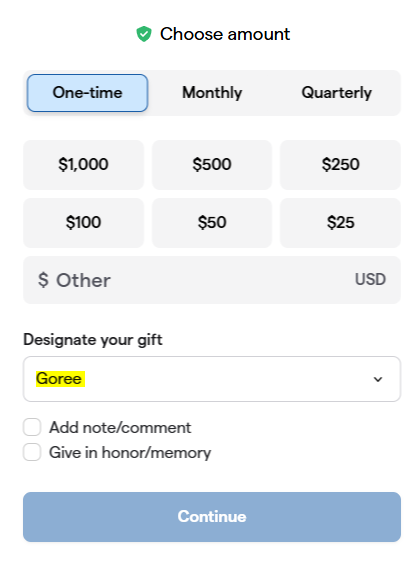420x567 pixels.
Task: Click the dollar sign in Other field
Action: [x=43, y=280]
